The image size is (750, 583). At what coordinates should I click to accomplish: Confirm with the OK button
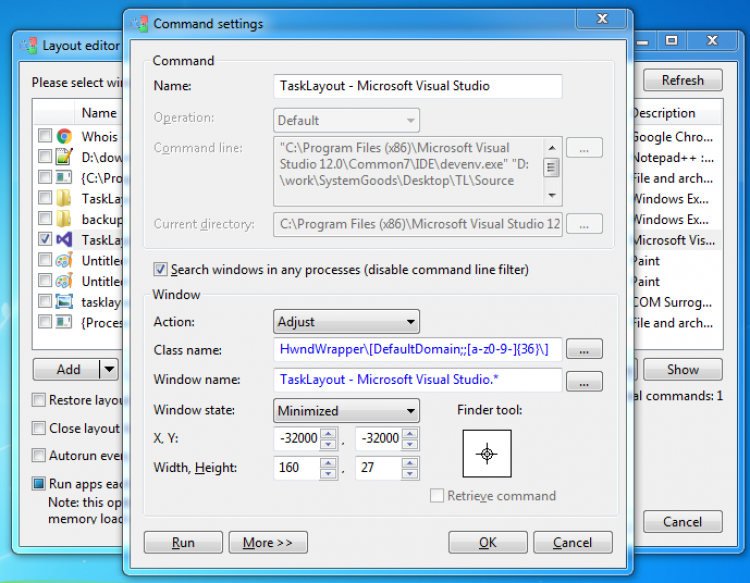point(488,542)
